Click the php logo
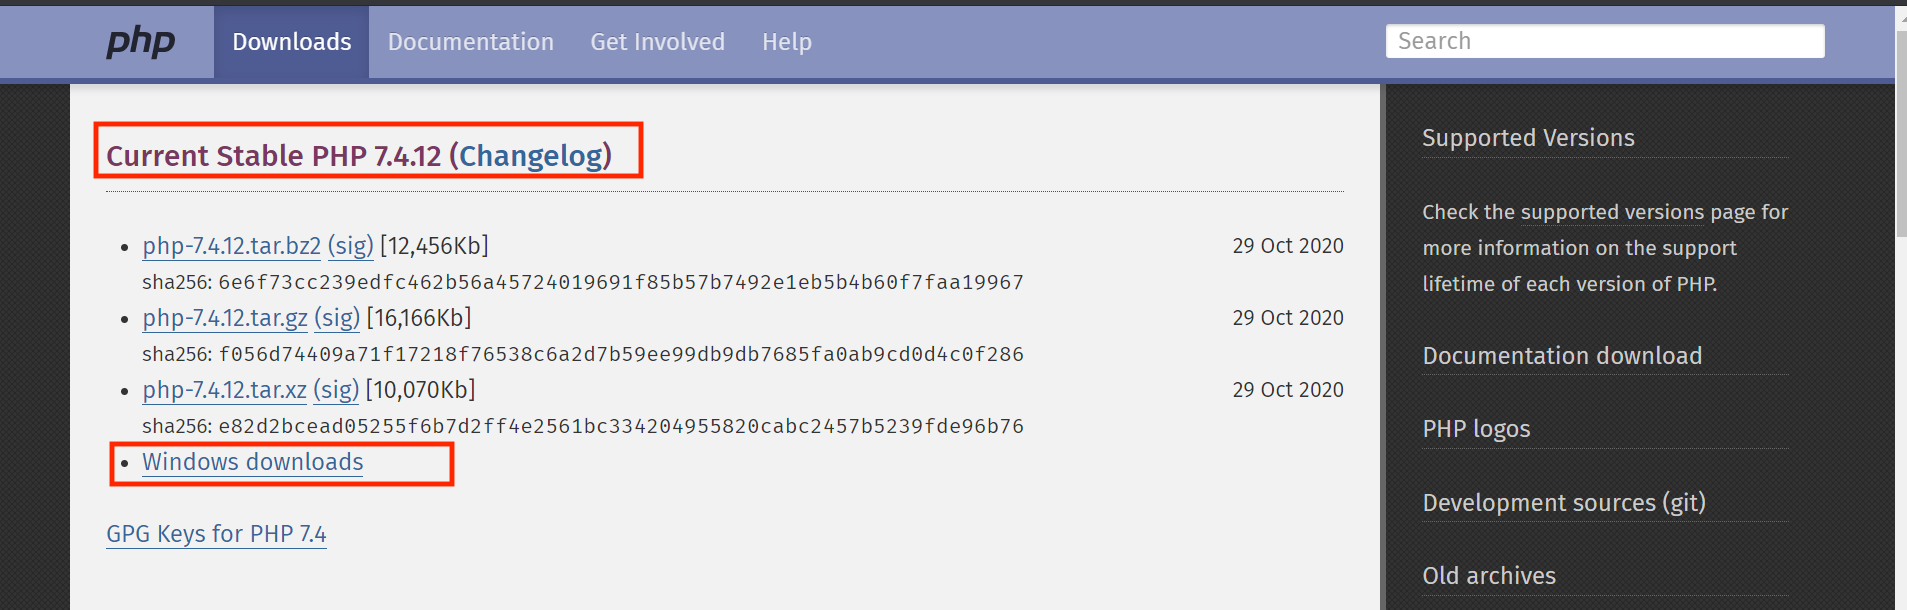Viewport: 1907px width, 610px height. tap(141, 42)
